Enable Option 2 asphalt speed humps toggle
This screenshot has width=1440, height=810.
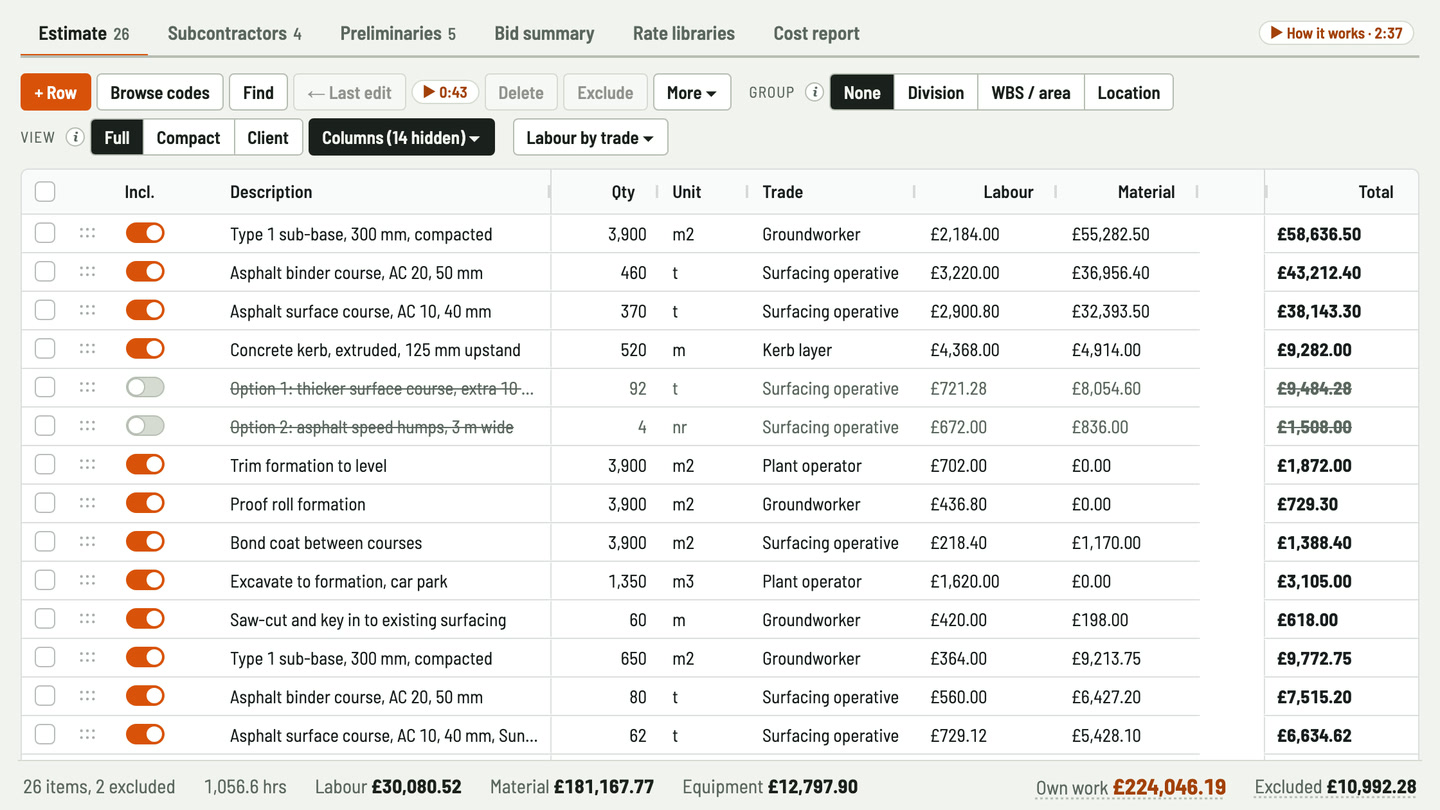[x=145, y=426]
